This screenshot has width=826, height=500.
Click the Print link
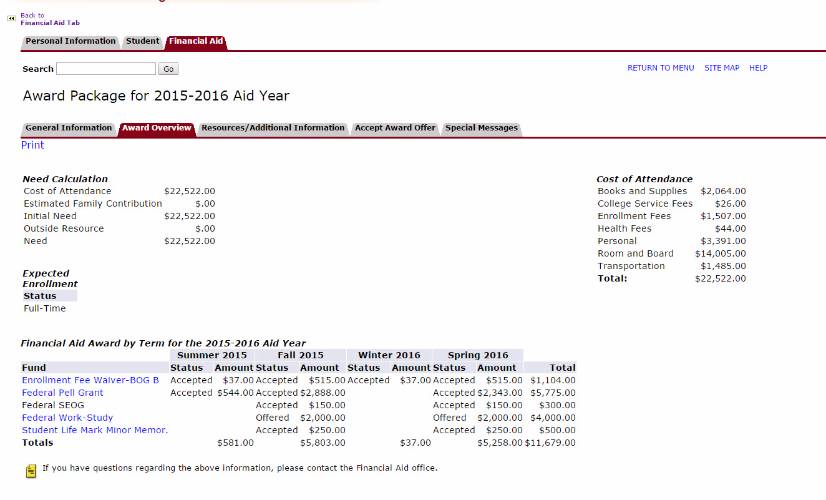(33, 145)
